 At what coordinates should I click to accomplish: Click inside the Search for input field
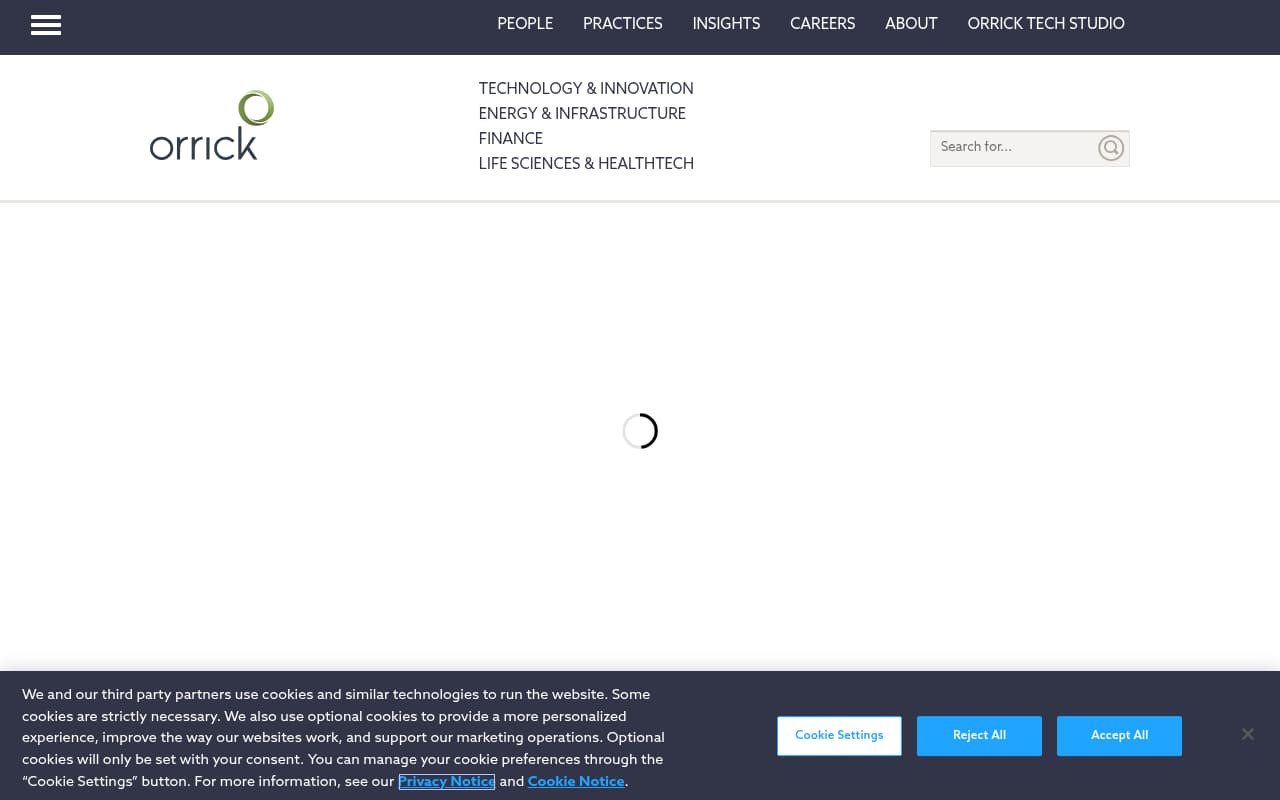[1010, 148]
